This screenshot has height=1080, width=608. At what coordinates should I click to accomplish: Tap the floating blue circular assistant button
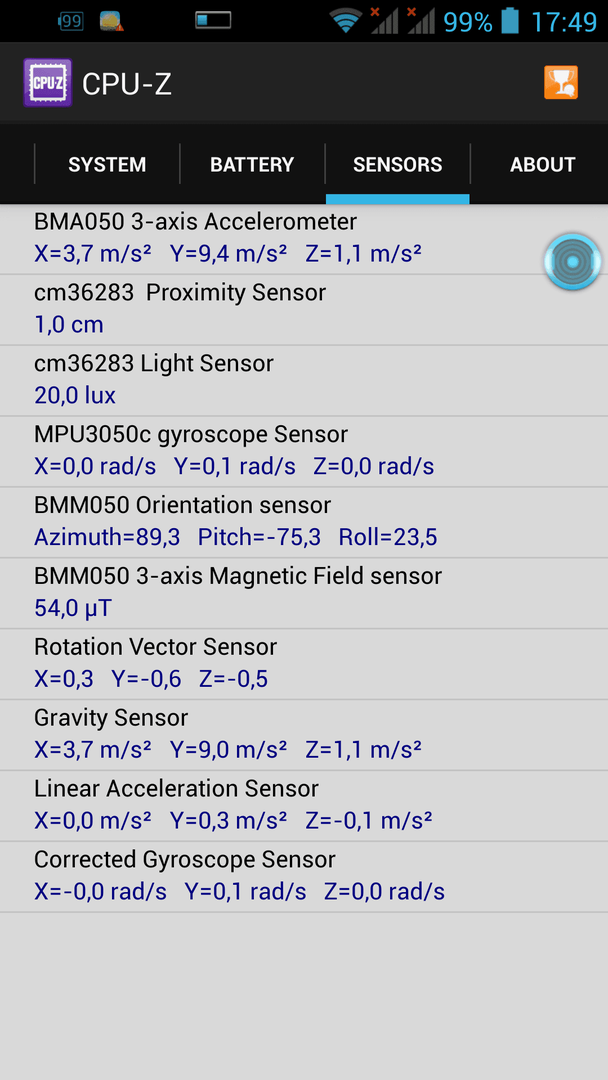pyautogui.click(x=573, y=262)
